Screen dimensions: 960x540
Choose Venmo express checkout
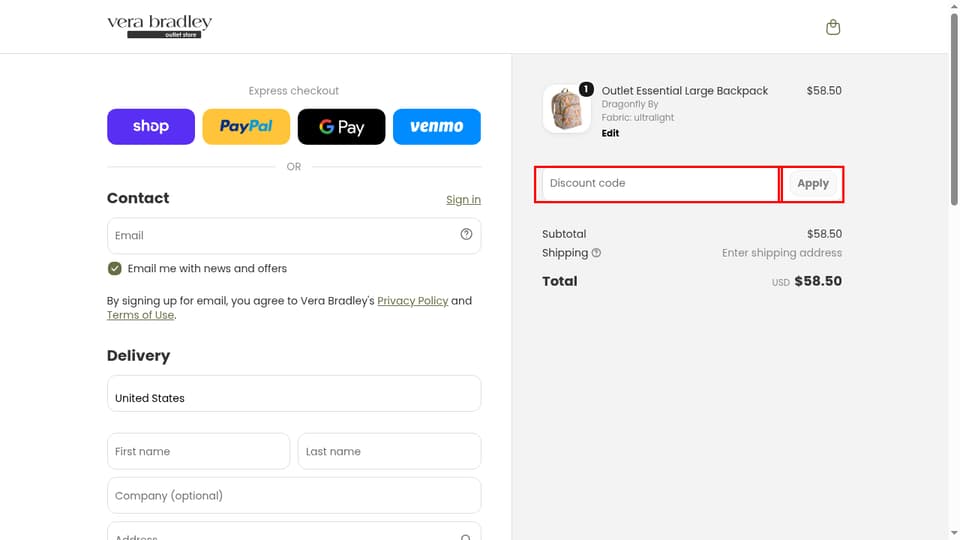click(437, 127)
